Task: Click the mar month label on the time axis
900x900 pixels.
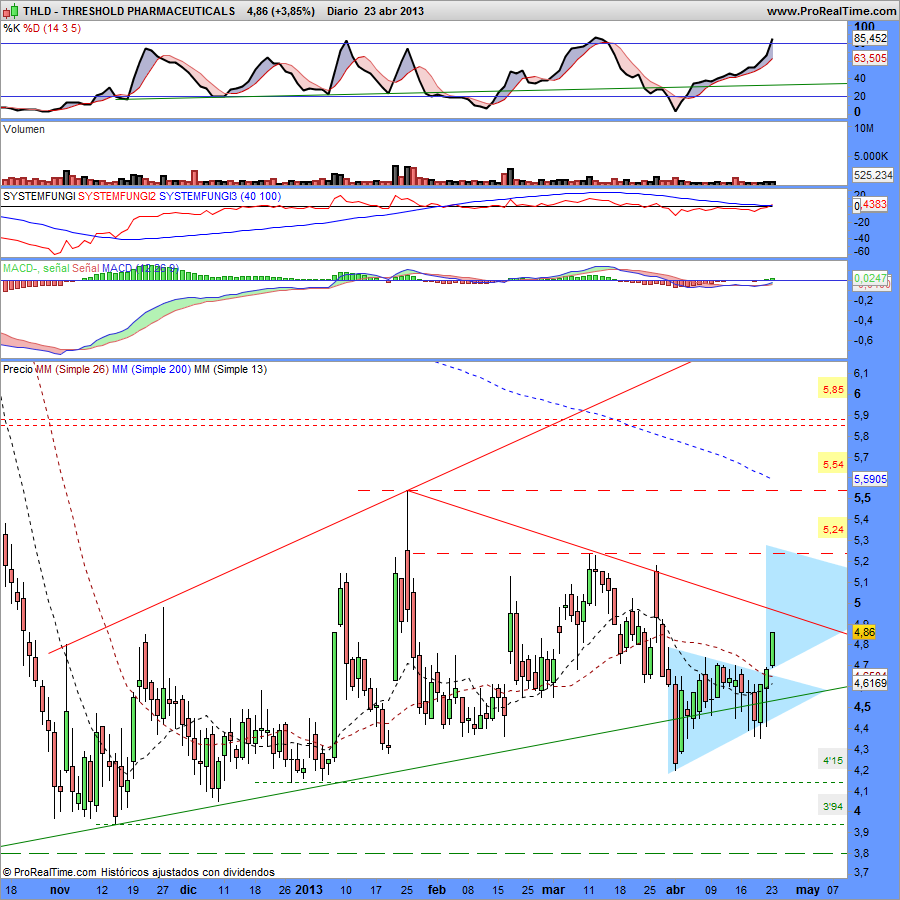Action: click(553, 890)
